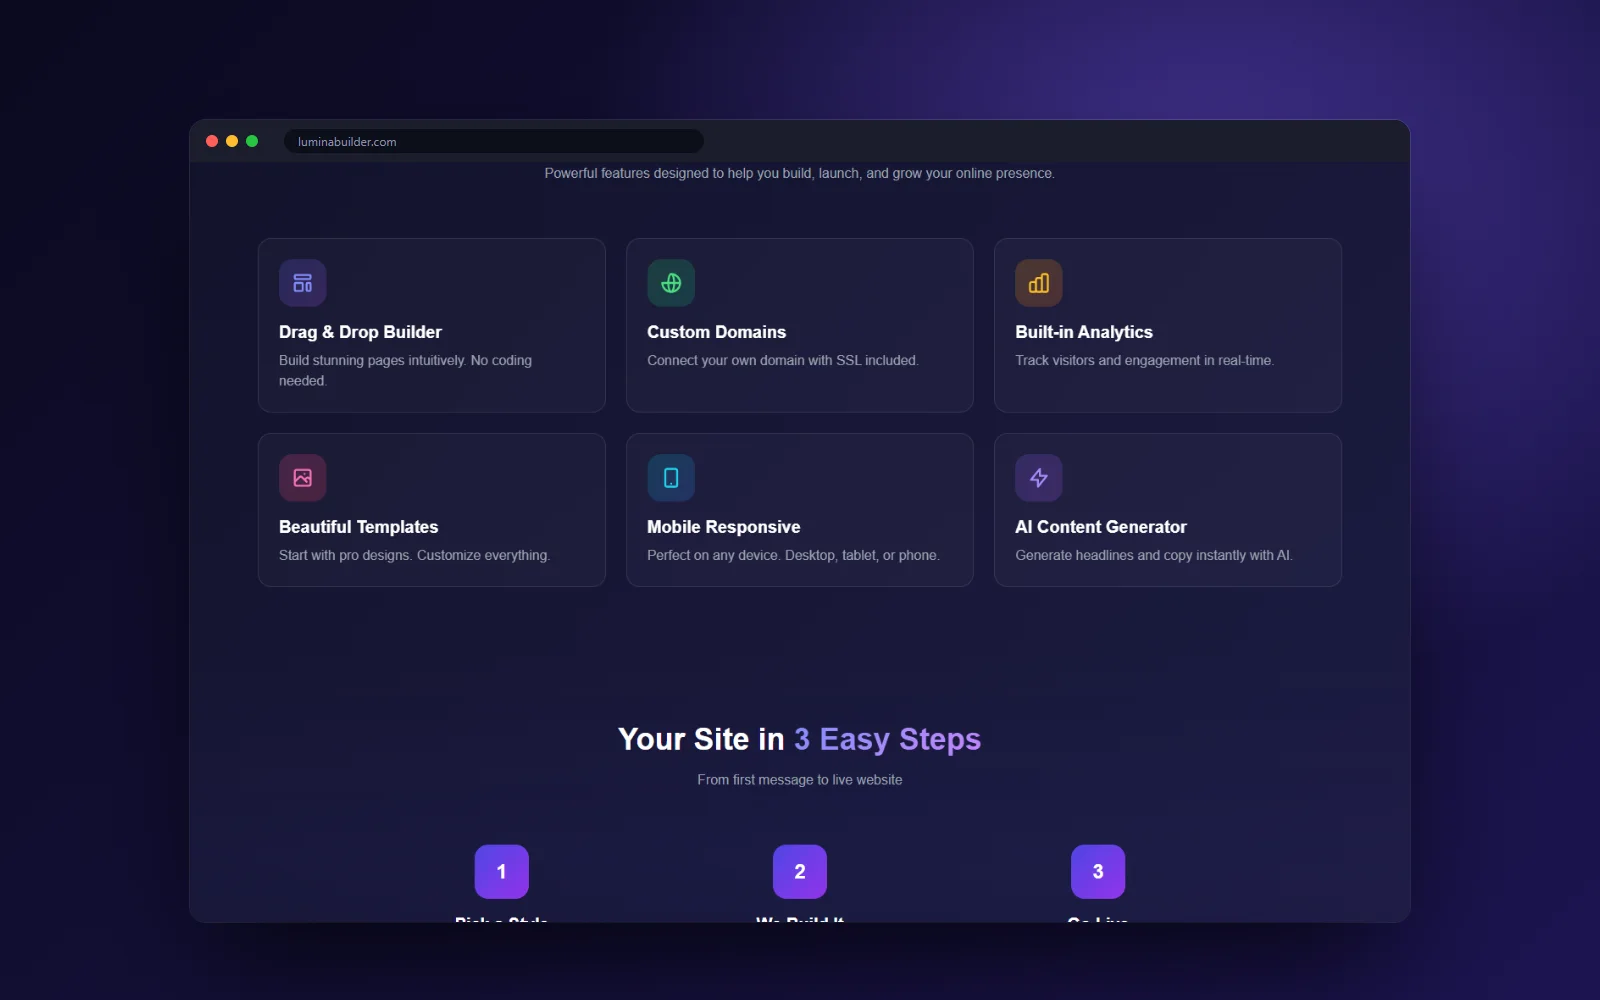Click 'Generate headlines and copy instantly' text

pyautogui.click(x=1153, y=555)
